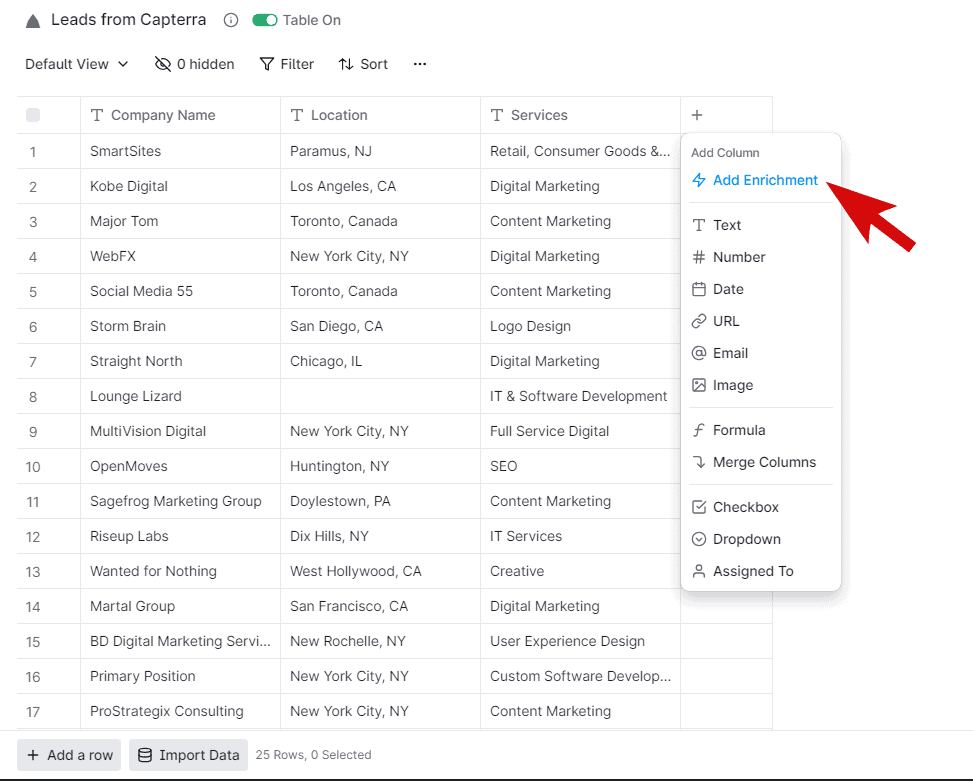This screenshot has width=973, height=781.
Task: Select the Sagefrog Marketing Group cell
Action: pos(181,501)
